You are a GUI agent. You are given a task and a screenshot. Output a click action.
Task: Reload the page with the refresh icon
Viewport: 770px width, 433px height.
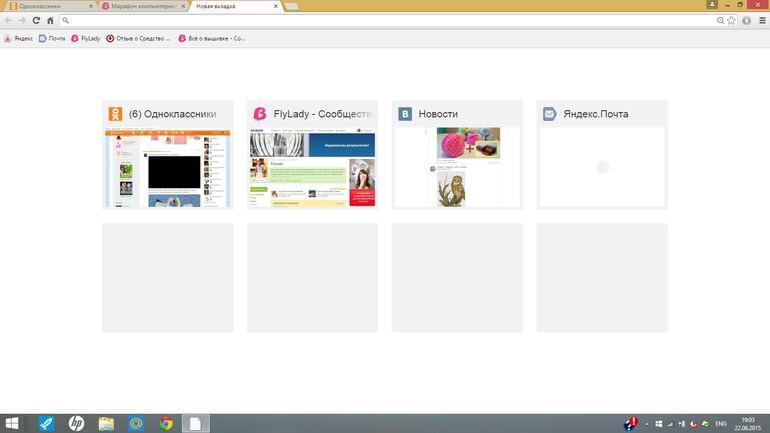pyautogui.click(x=36, y=21)
